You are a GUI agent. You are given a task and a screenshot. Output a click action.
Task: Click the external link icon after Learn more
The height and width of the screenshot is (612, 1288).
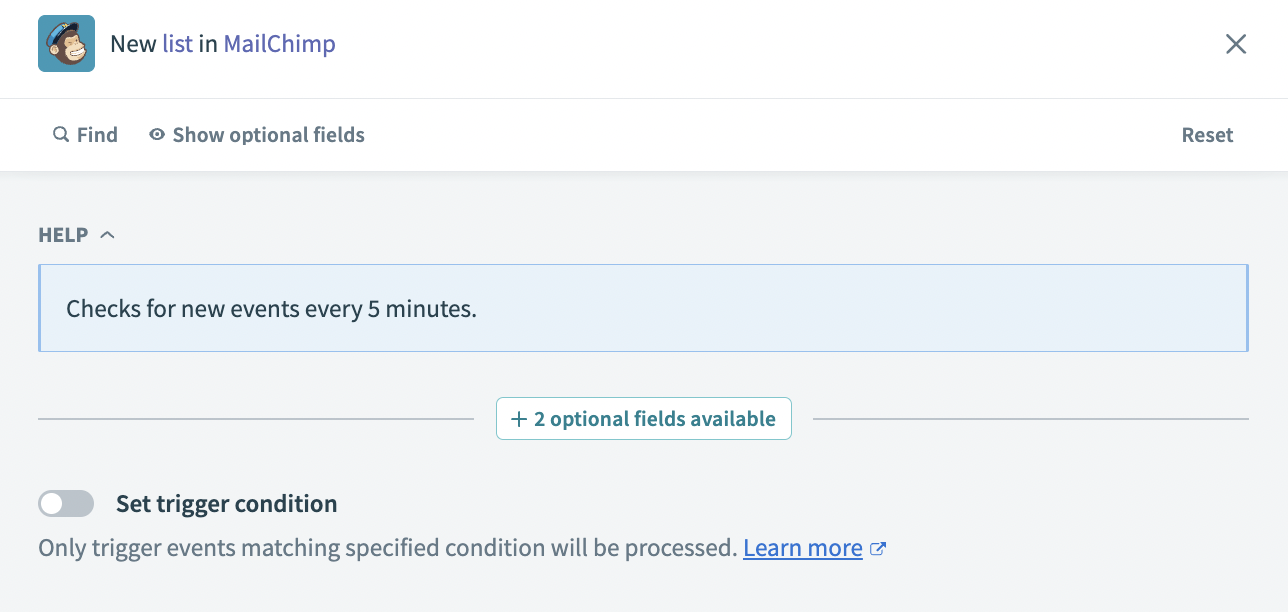pos(878,549)
